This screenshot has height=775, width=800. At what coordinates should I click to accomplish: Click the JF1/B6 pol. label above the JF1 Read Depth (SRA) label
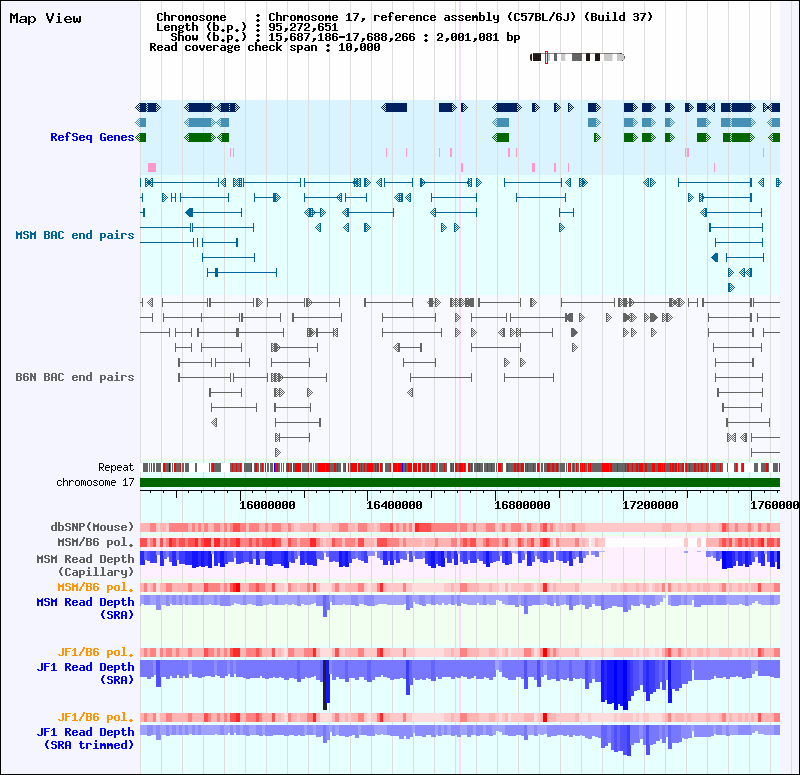click(95, 653)
